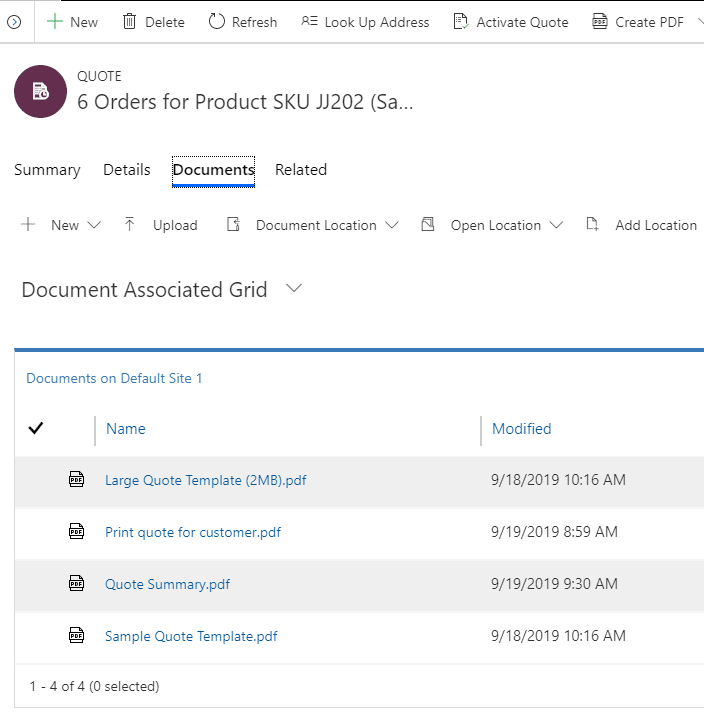Image resolution: width=704 pixels, height=712 pixels.
Task: Open Large Quote Template (2MB).pdf link
Action: [205, 480]
